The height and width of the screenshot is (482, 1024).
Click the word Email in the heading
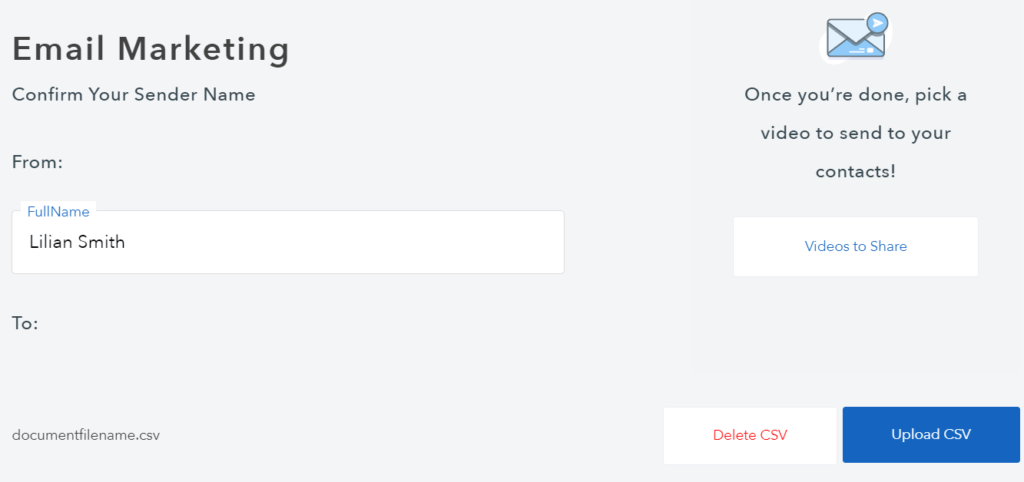pos(59,48)
